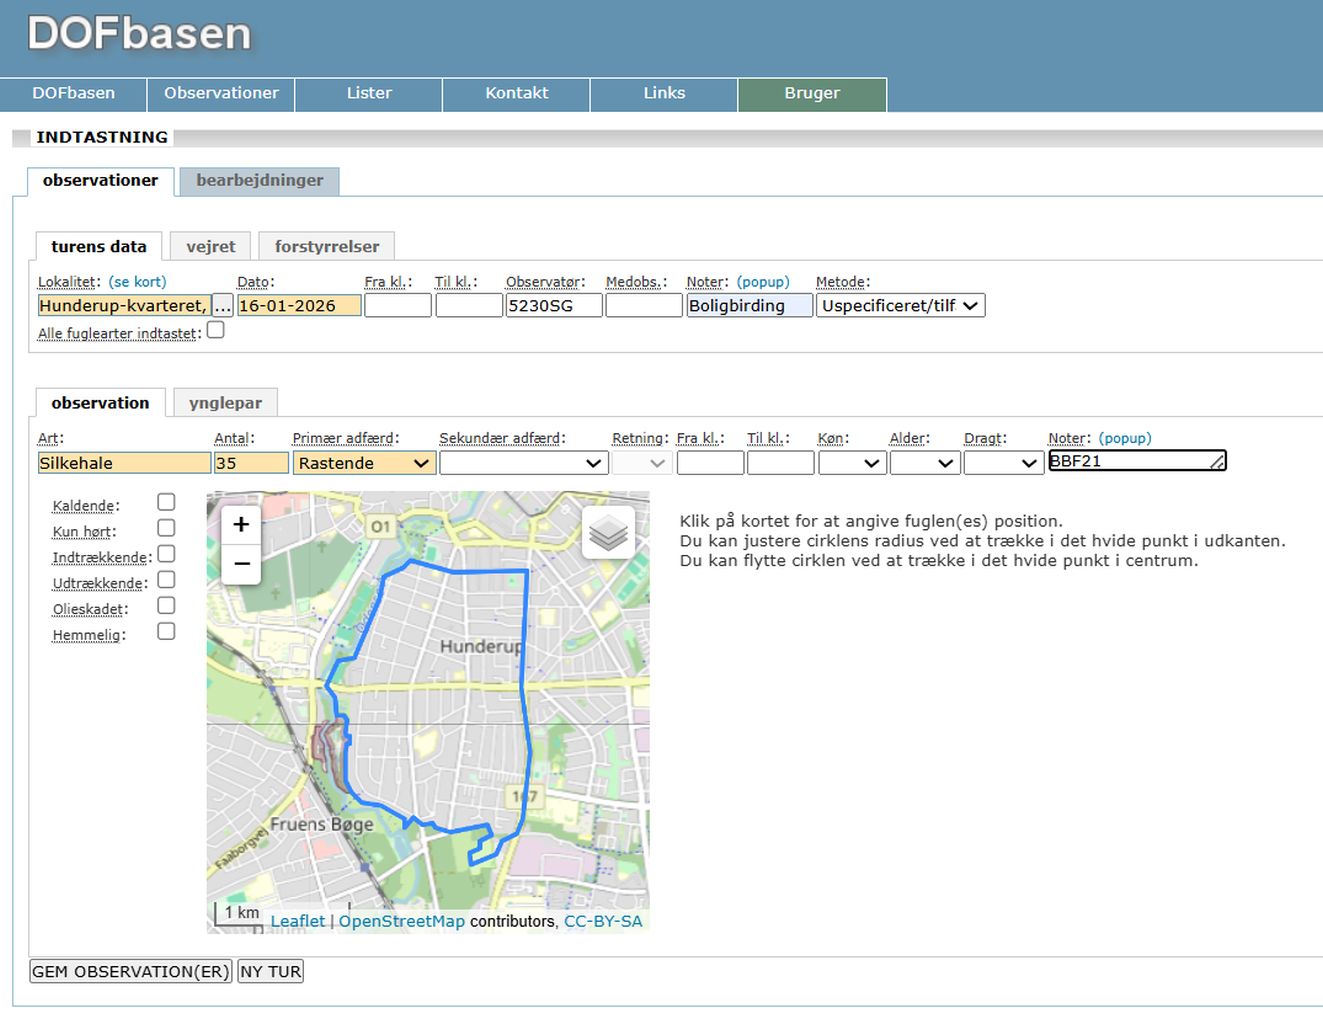Click the locality lookup ellipsis button
Image resolution: width=1323 pixels, height=1014 pixels.
pos(223,306)
